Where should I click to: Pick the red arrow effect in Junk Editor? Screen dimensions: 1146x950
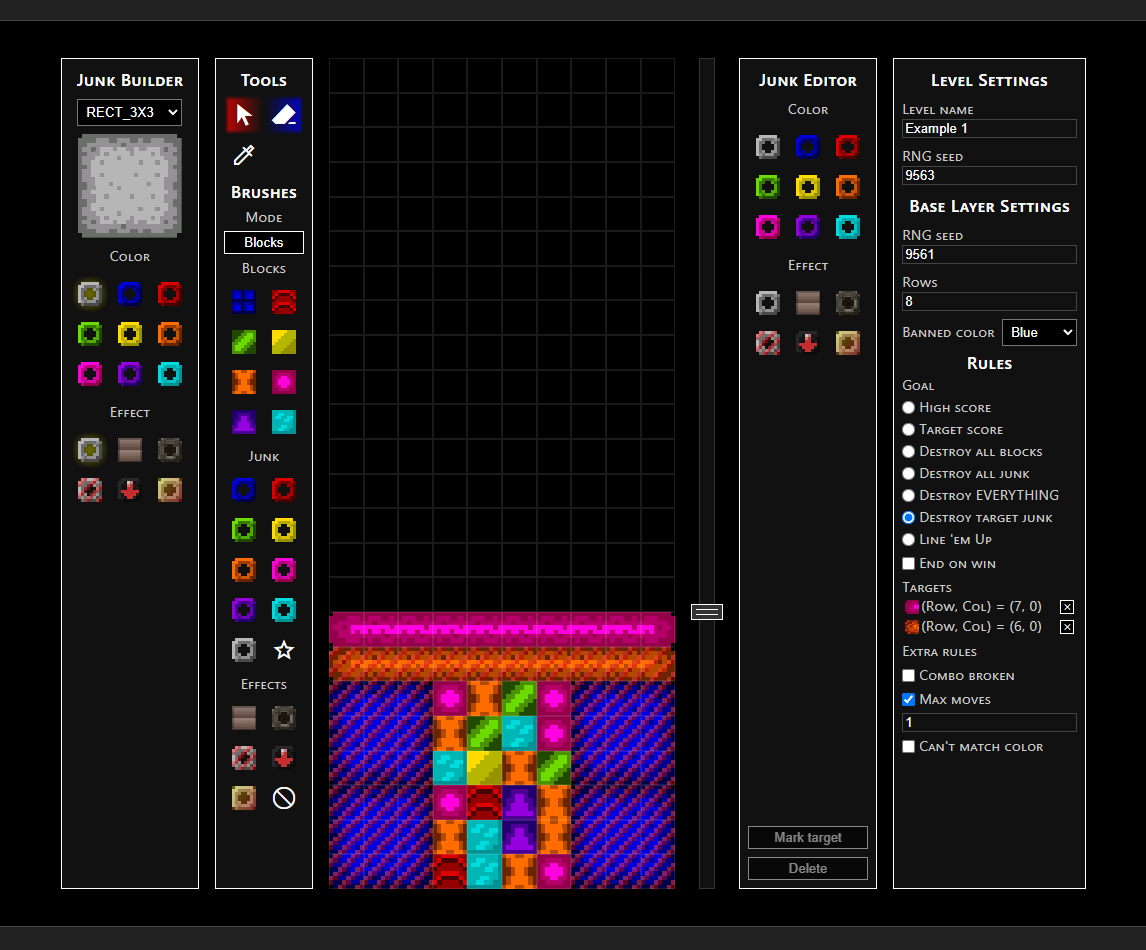point(808,343)
